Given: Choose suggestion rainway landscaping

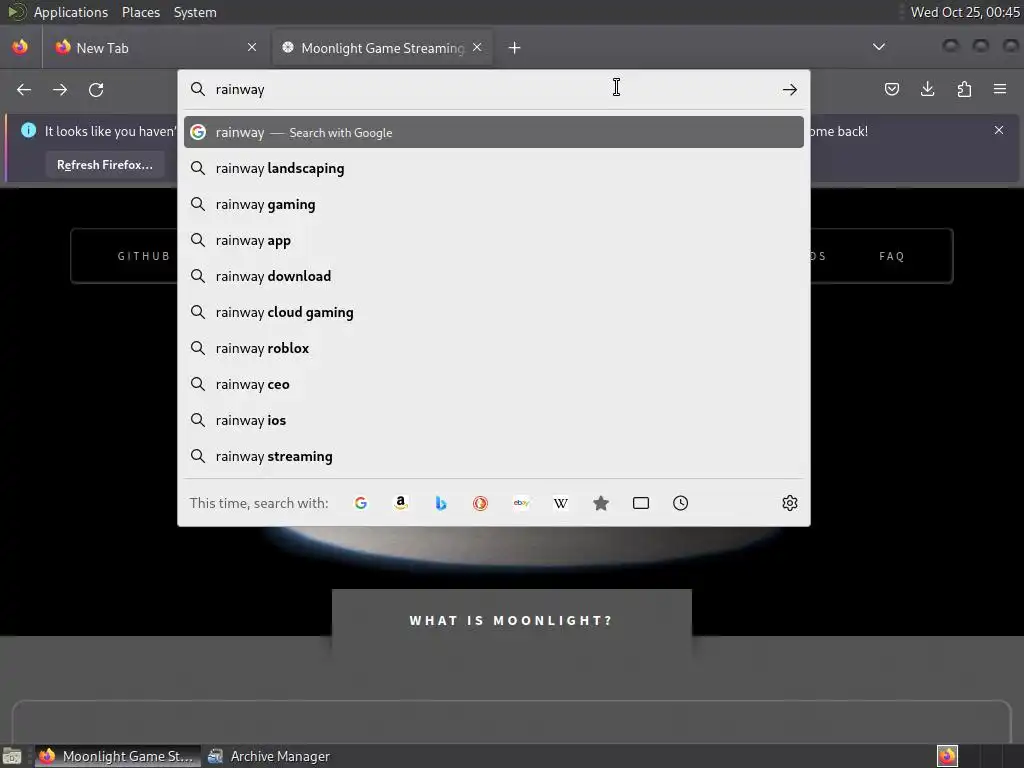Looking at the screenshot, I should pyautogui.click(x=494, y=168).
